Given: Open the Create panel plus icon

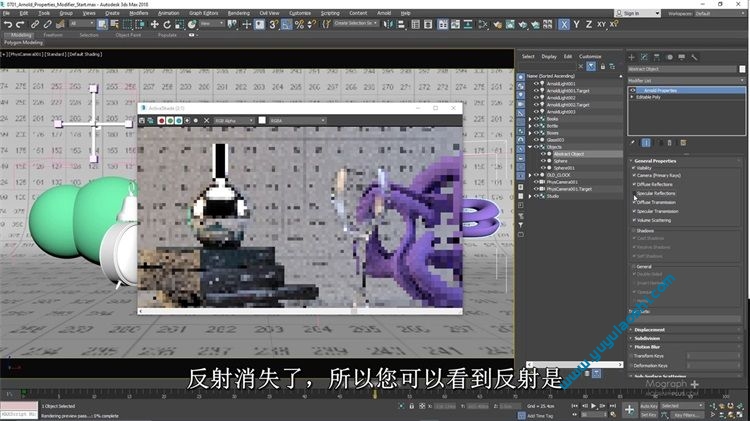Looking at the screenshot, I should tap(631, 57).
